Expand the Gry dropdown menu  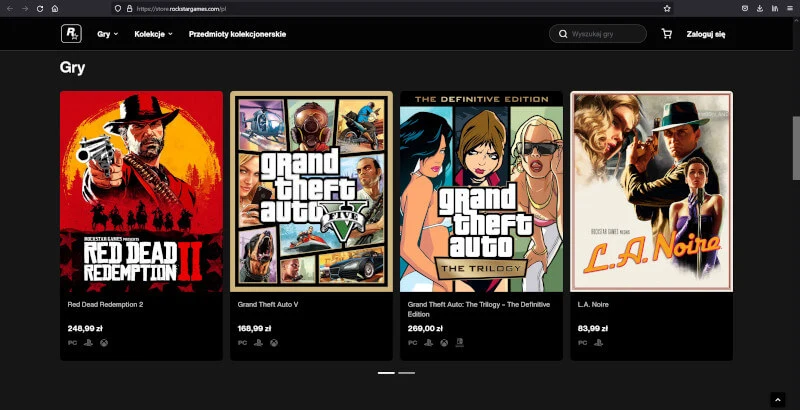tap(108, 34)
